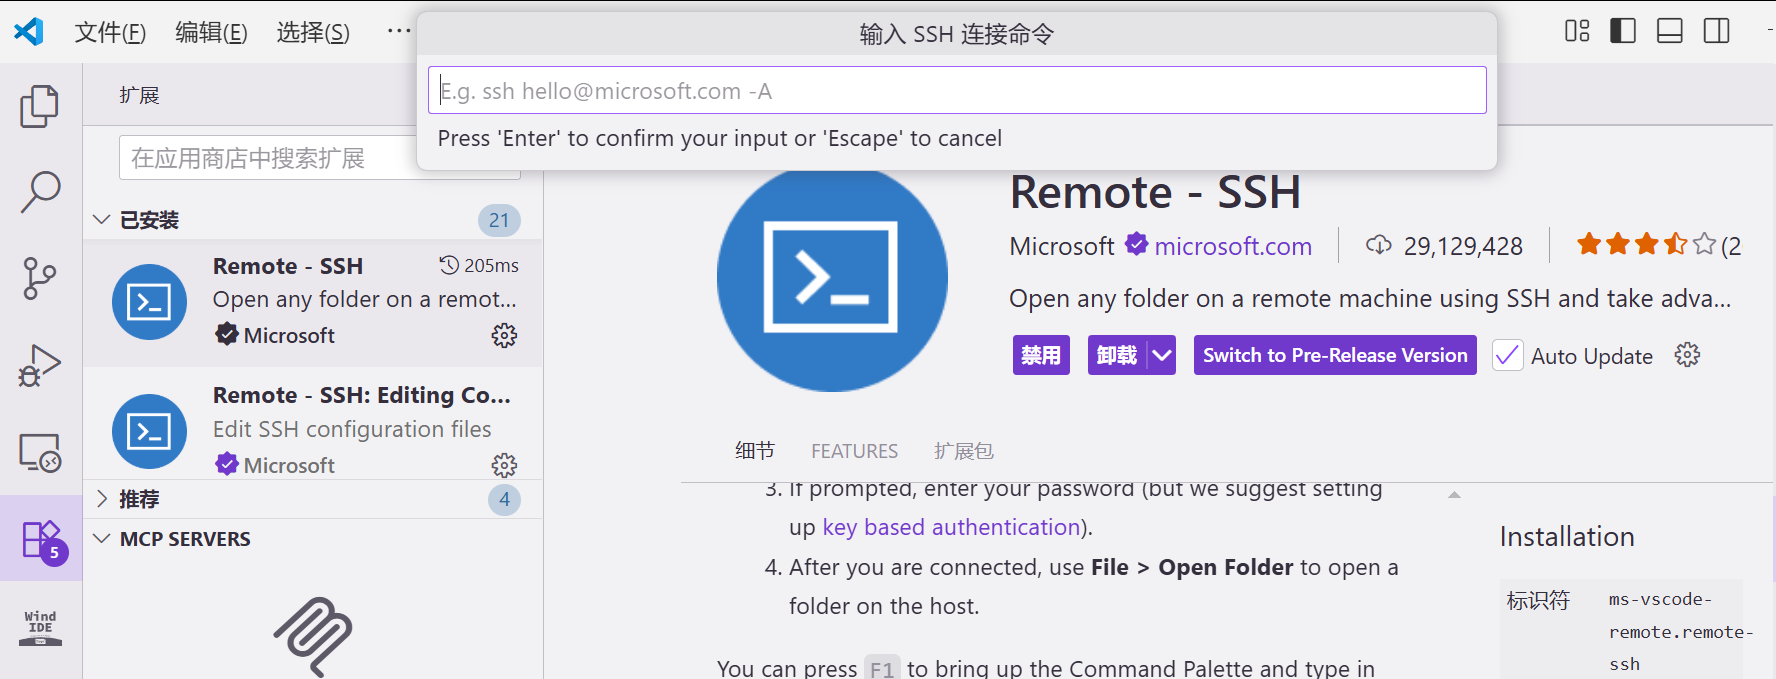Click the readme scrollbar up arrow
The width and height of the screenshot is (1776, 679).
pyautogui.click(x=1455, y=495)
